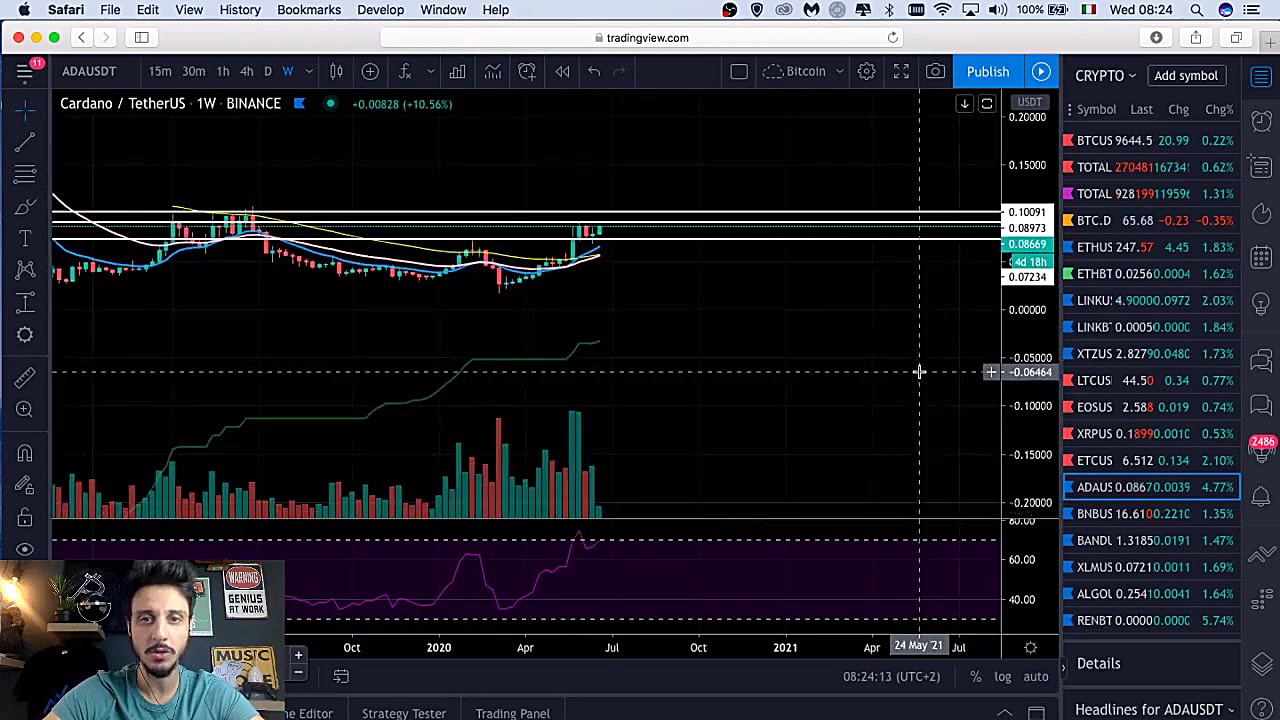
Task: Select the trend line drawing tool
Action: tap(25, 141)
